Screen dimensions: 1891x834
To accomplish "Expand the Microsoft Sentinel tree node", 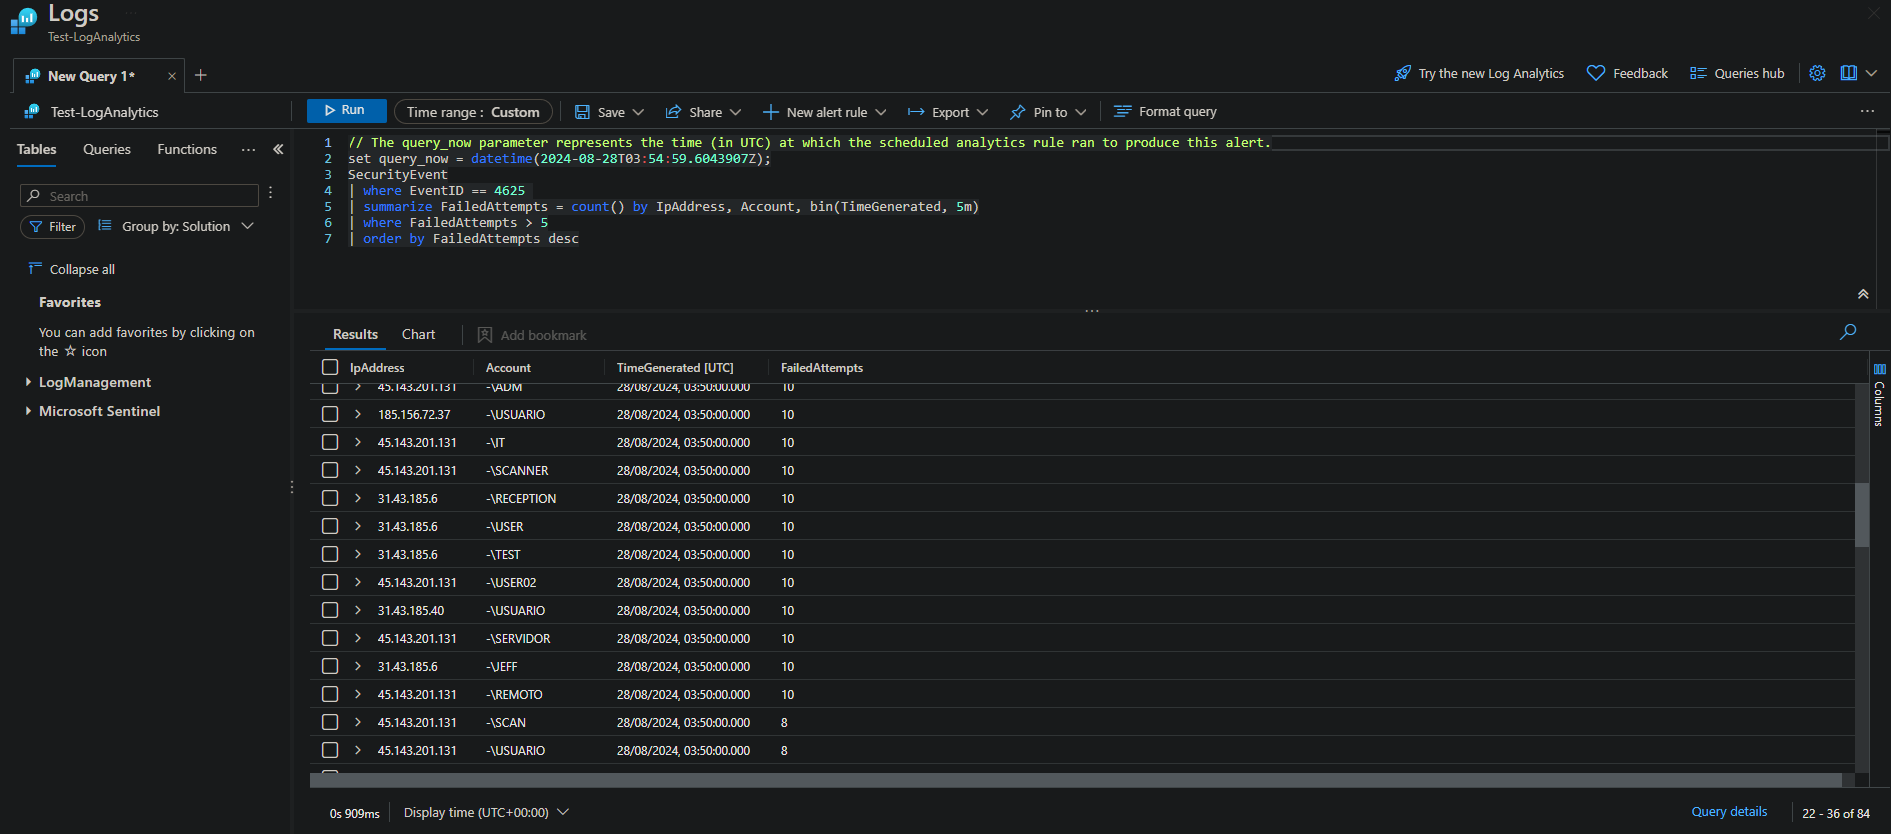I will (28, 411).
